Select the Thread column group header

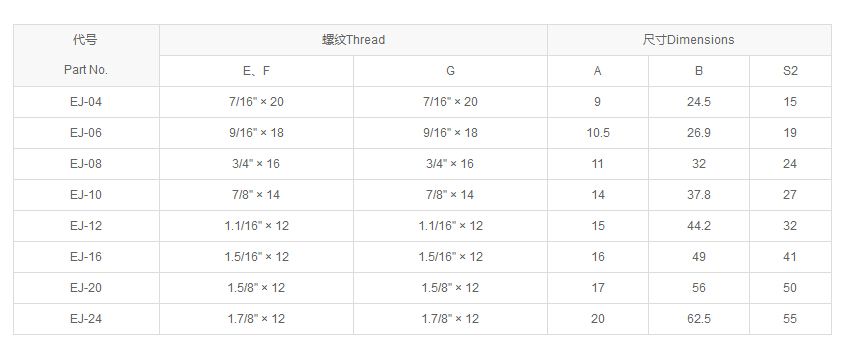point(353,40)
